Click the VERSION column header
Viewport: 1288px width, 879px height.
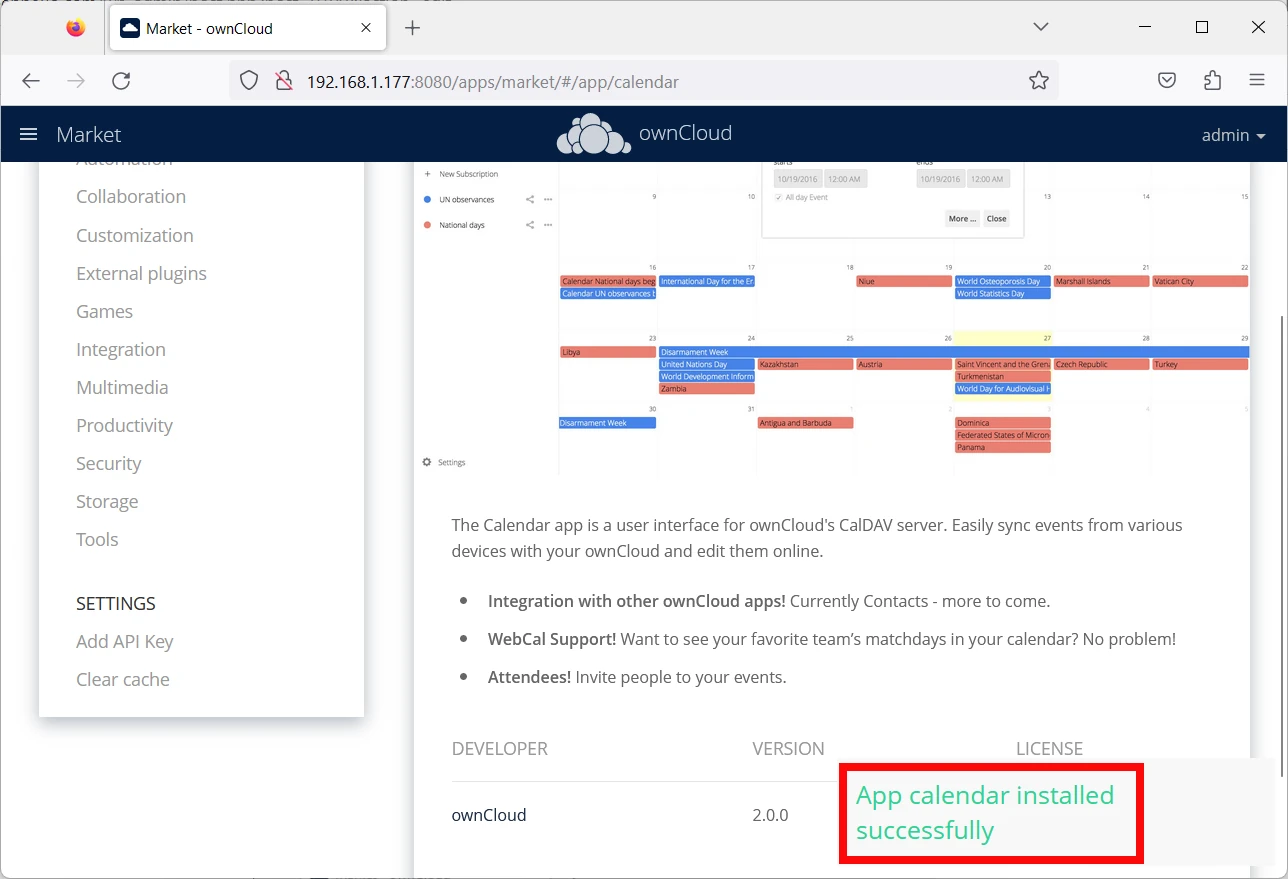[788, 749]
